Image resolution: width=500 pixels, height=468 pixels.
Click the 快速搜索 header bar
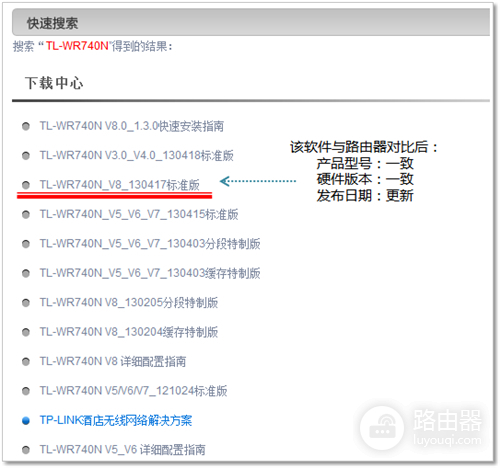point(251,23)
